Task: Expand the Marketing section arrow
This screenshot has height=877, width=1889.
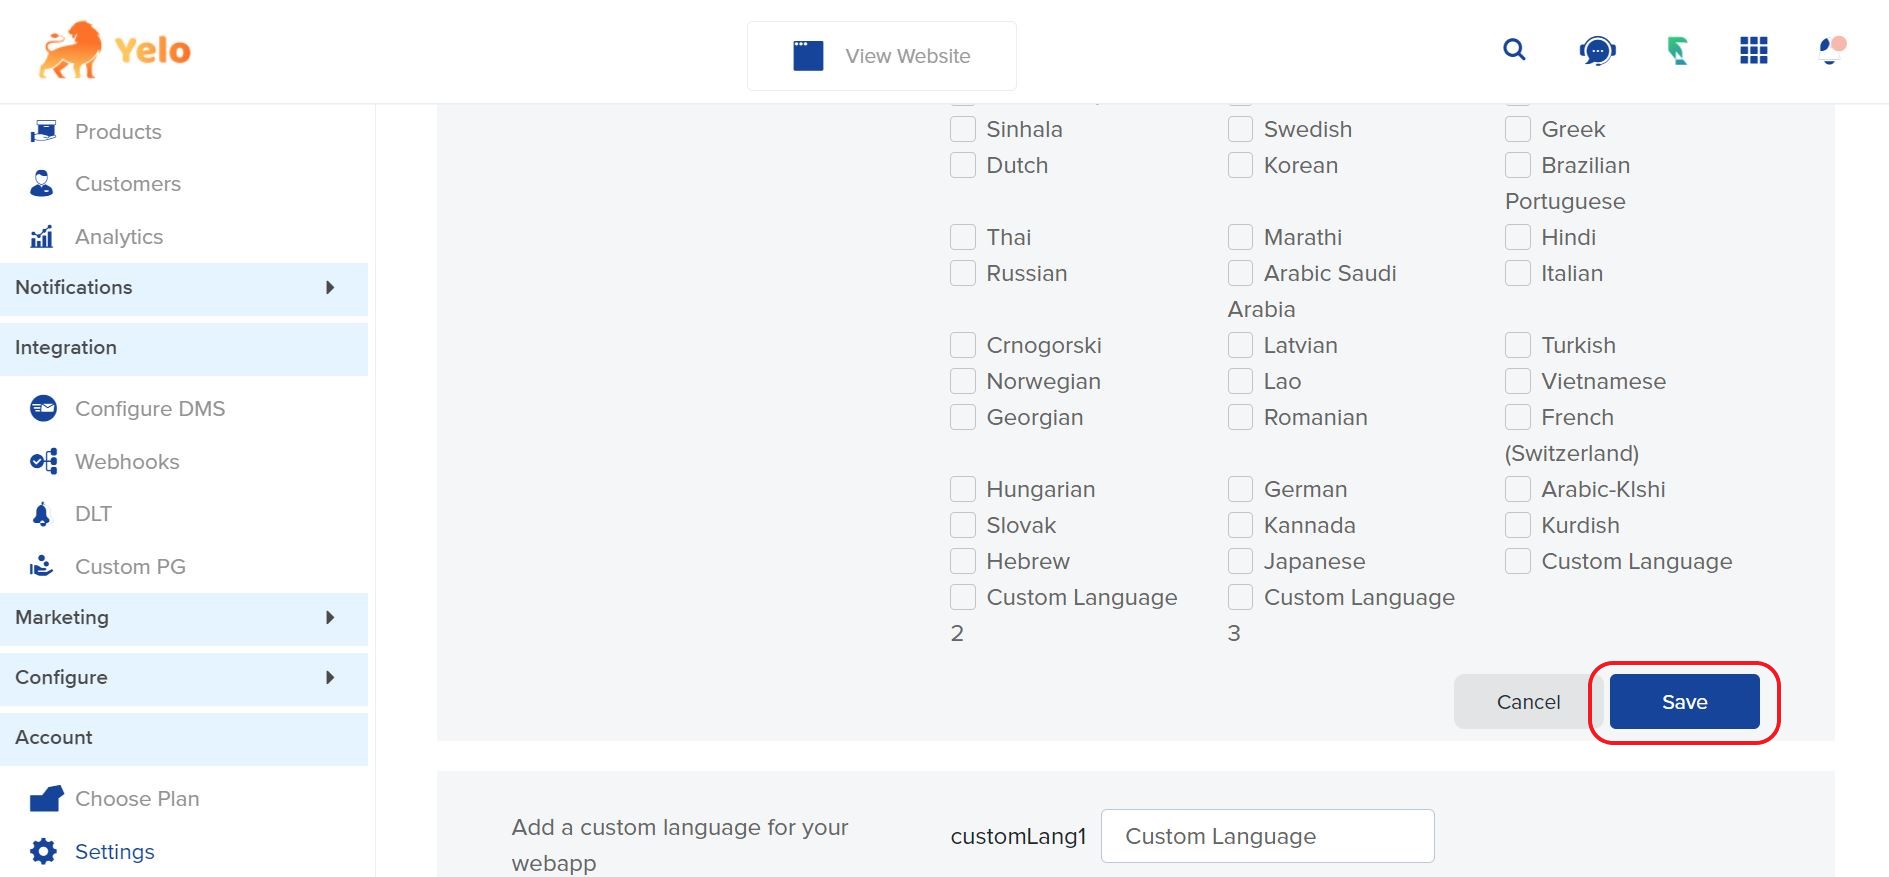Action: [330, 618]
